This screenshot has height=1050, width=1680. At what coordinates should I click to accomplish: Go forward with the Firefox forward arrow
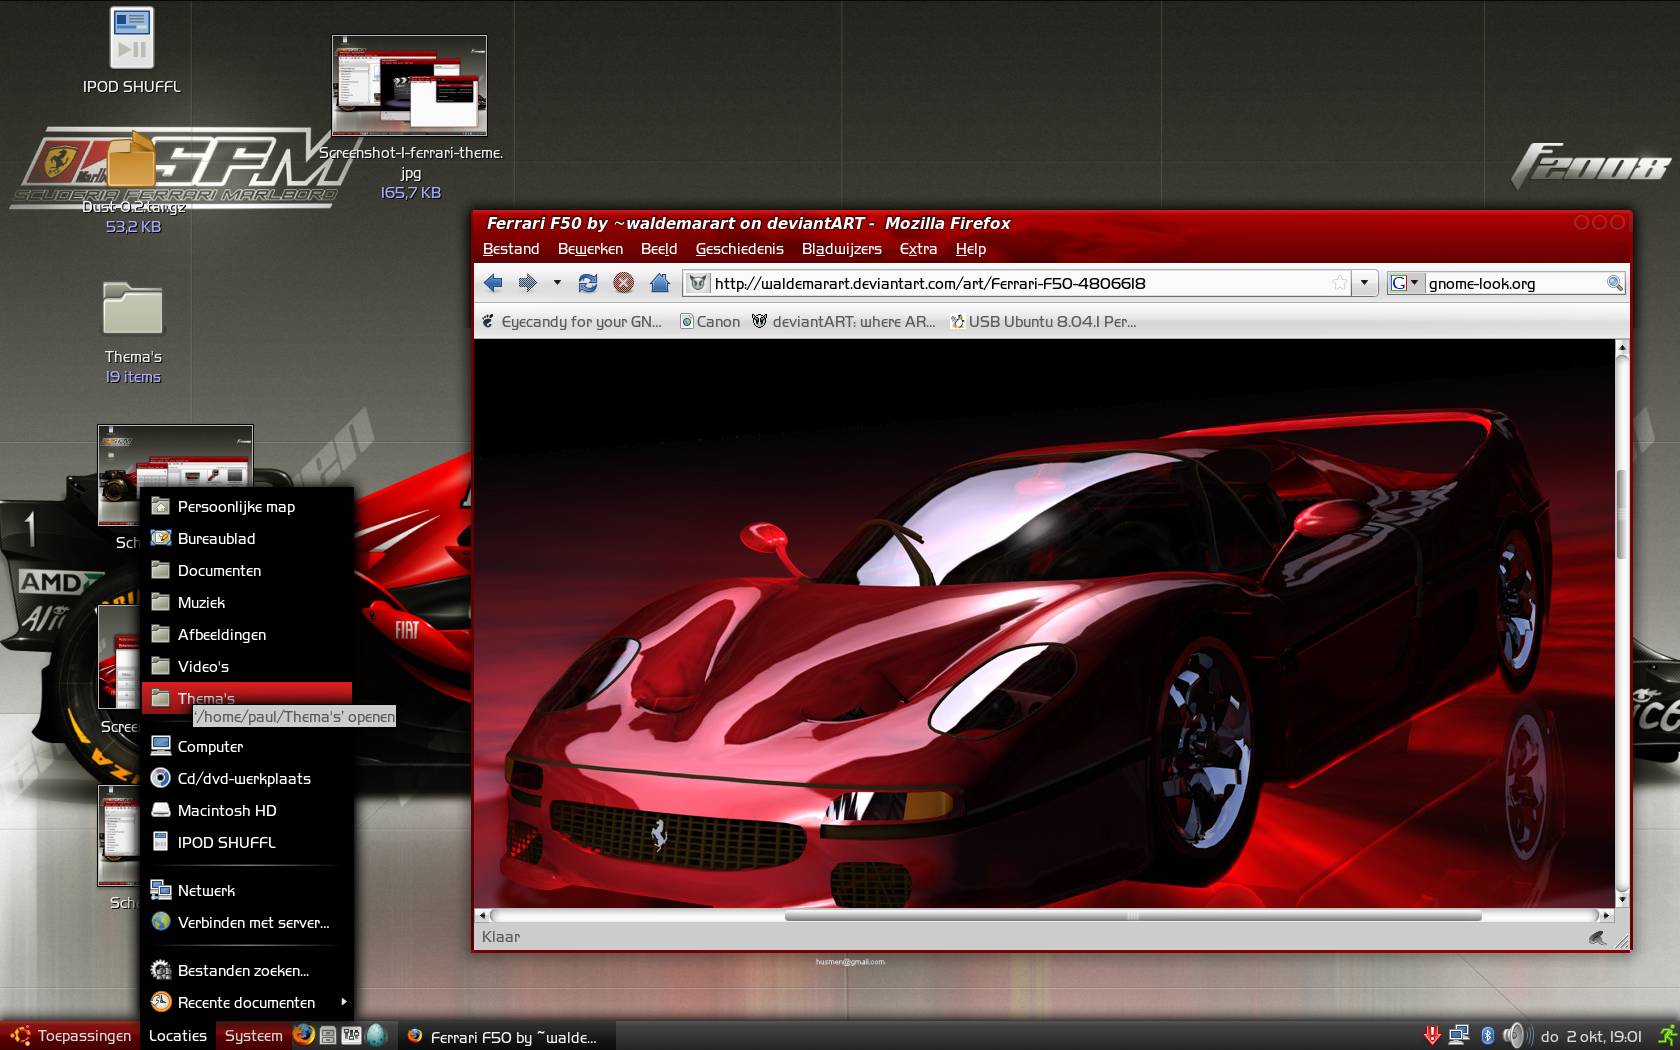(527, 283)
